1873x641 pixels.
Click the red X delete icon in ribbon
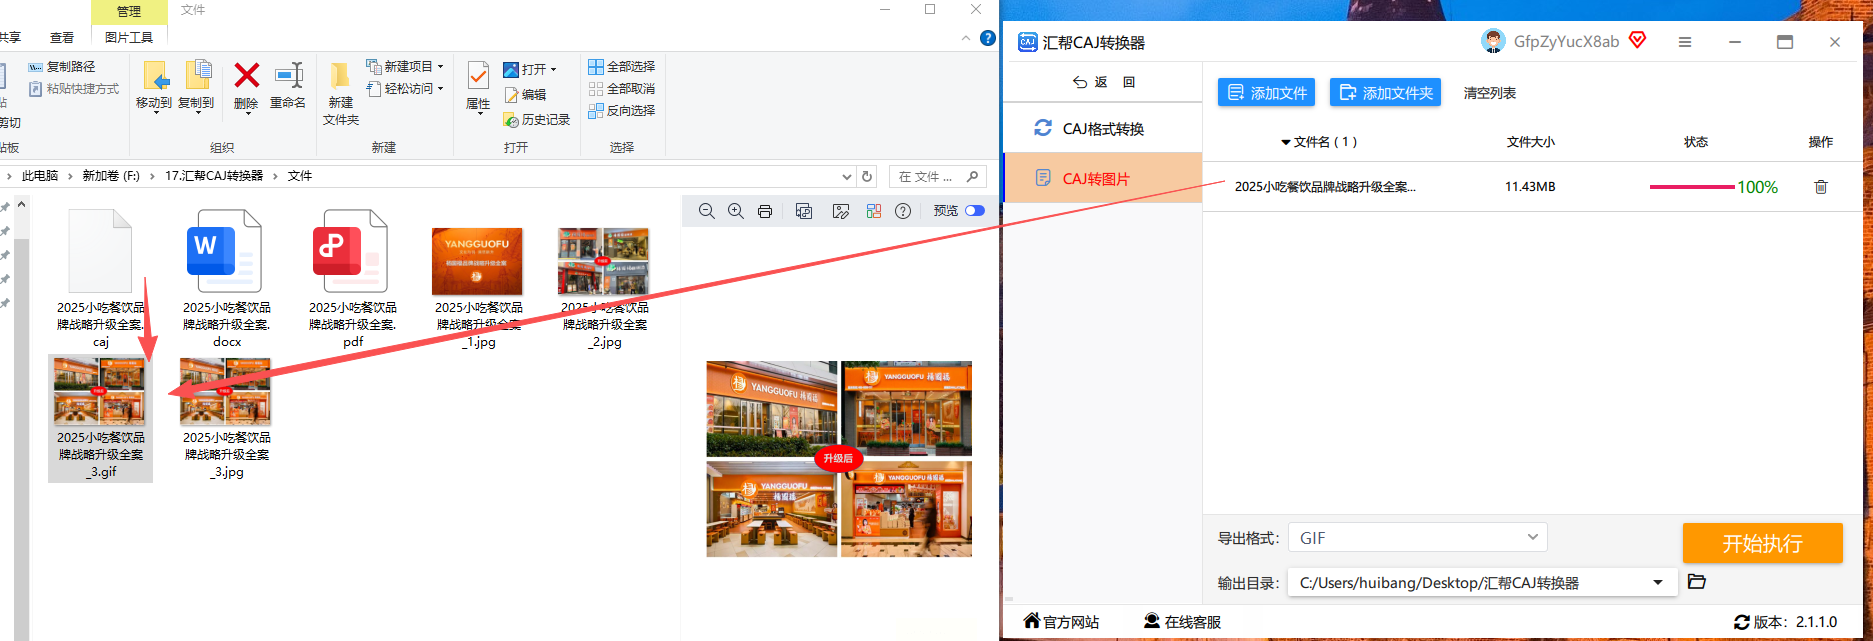tap(246, 76)
